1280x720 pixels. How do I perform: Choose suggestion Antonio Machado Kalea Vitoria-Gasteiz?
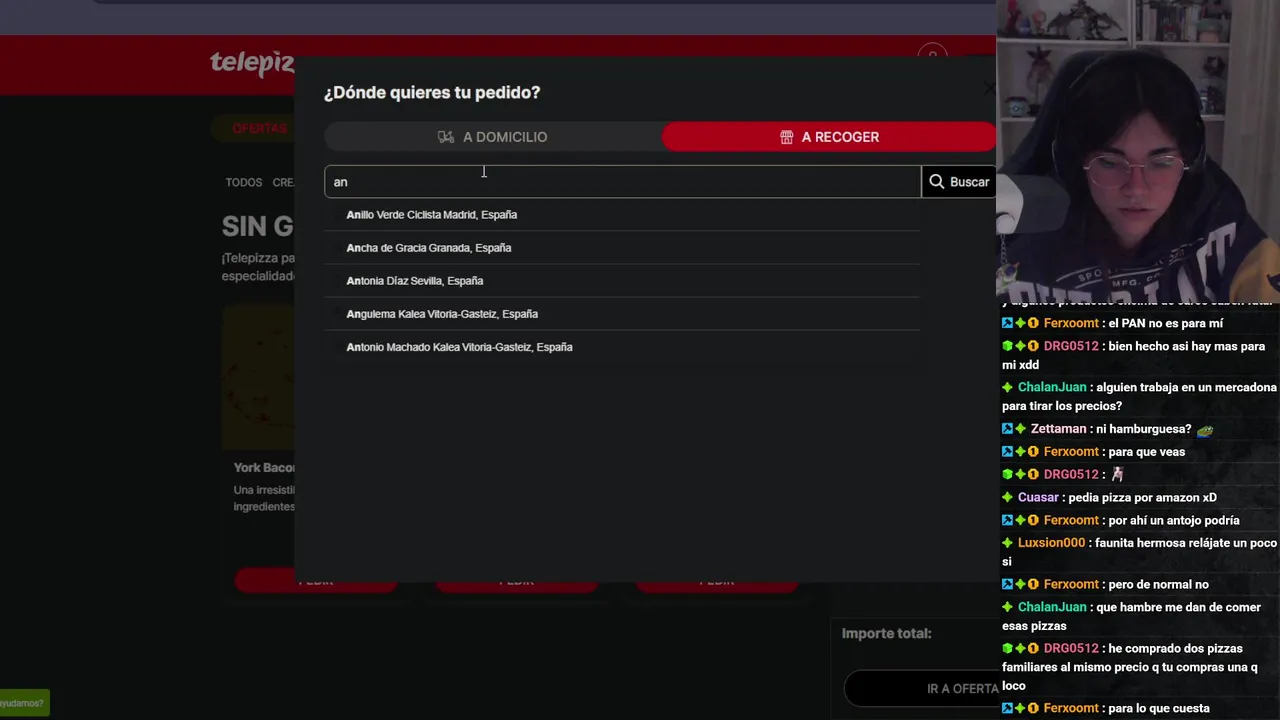(621, 347)
